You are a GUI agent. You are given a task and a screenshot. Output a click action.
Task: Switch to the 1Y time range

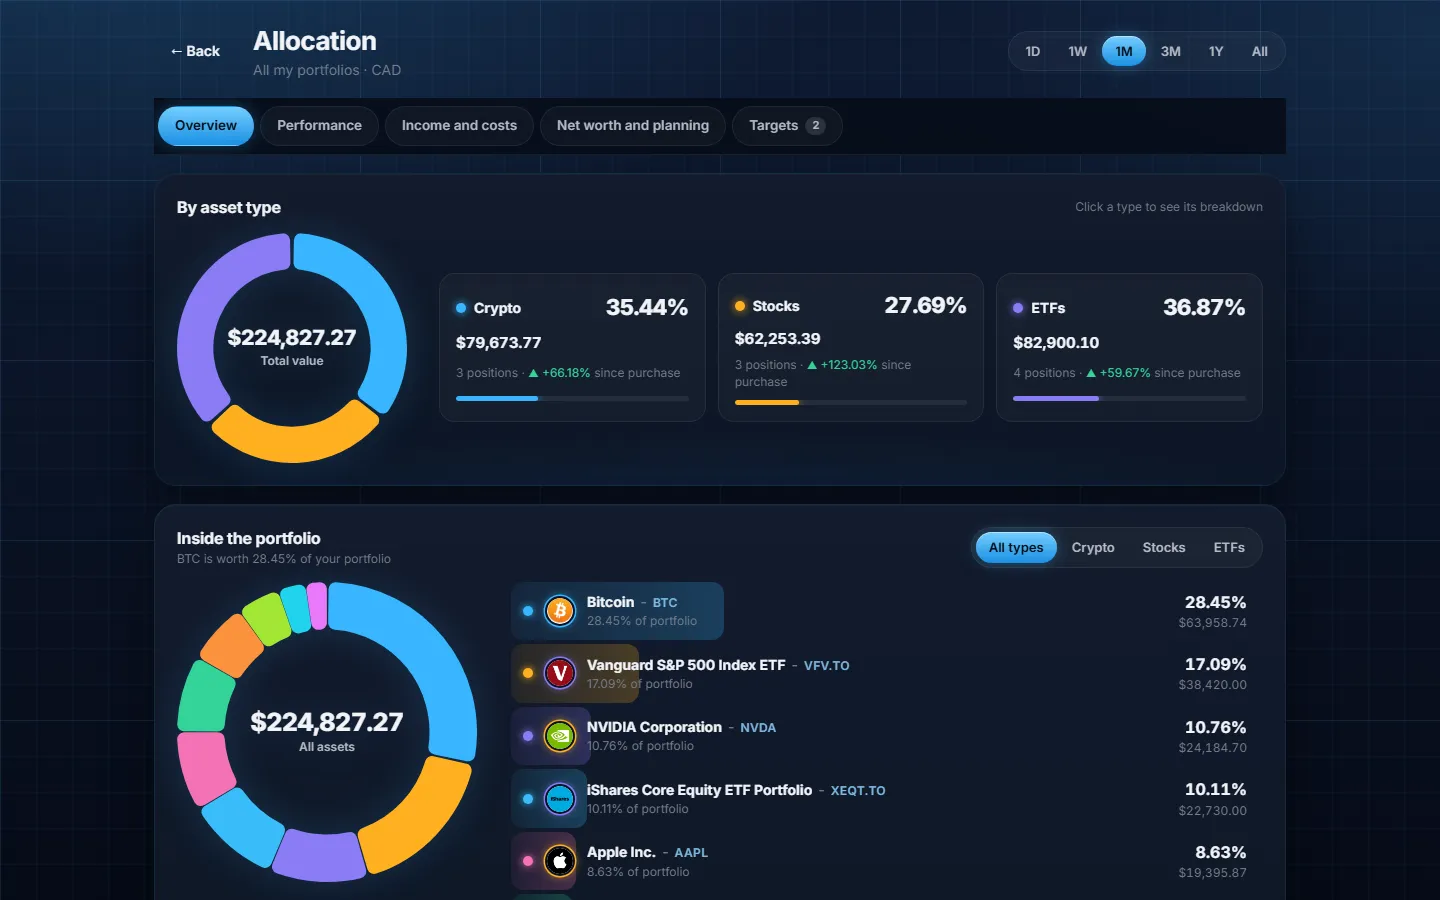(x=1216, y=51)
